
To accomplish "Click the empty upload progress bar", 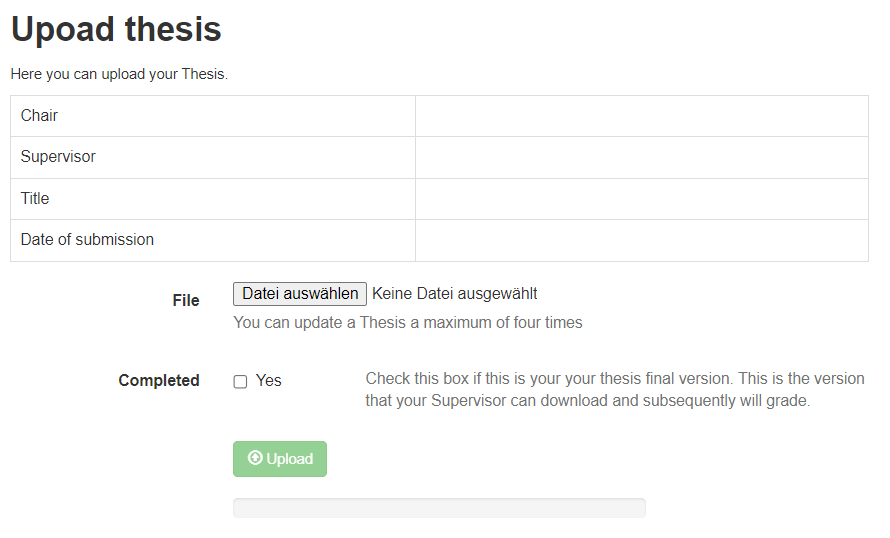I will pos(439,508).
